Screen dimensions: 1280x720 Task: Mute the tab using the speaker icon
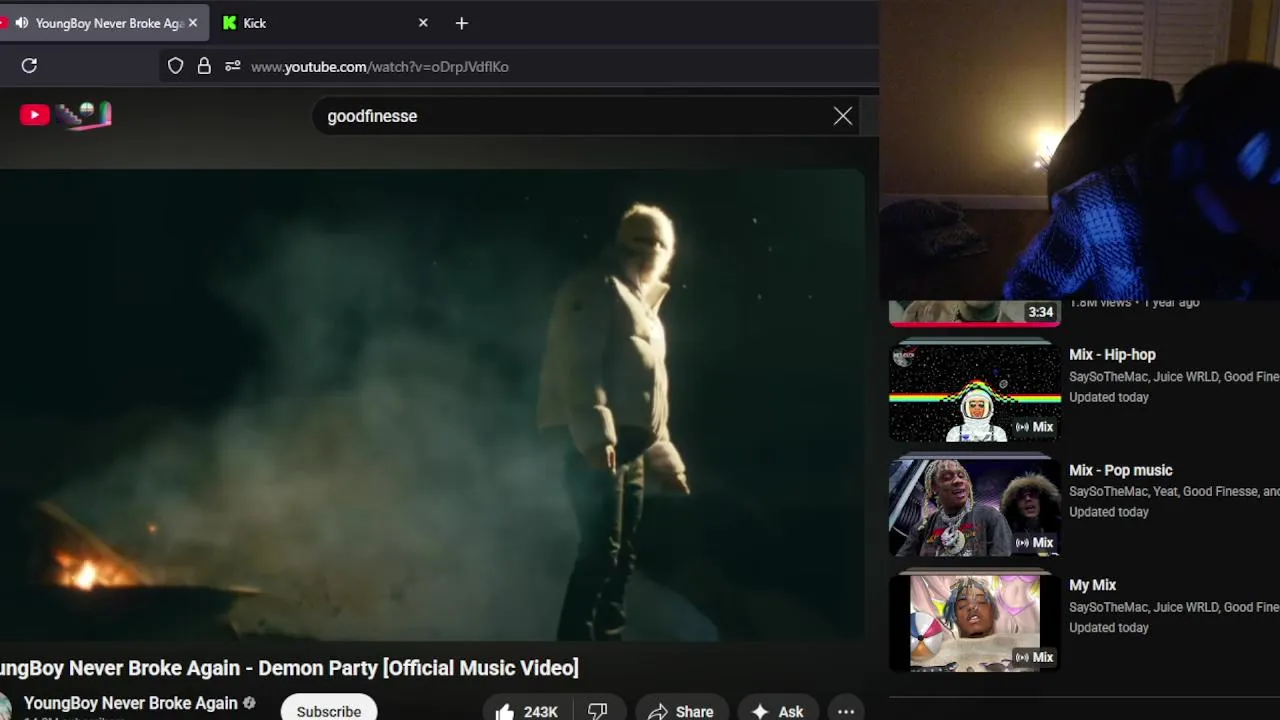tap(21, 23)
